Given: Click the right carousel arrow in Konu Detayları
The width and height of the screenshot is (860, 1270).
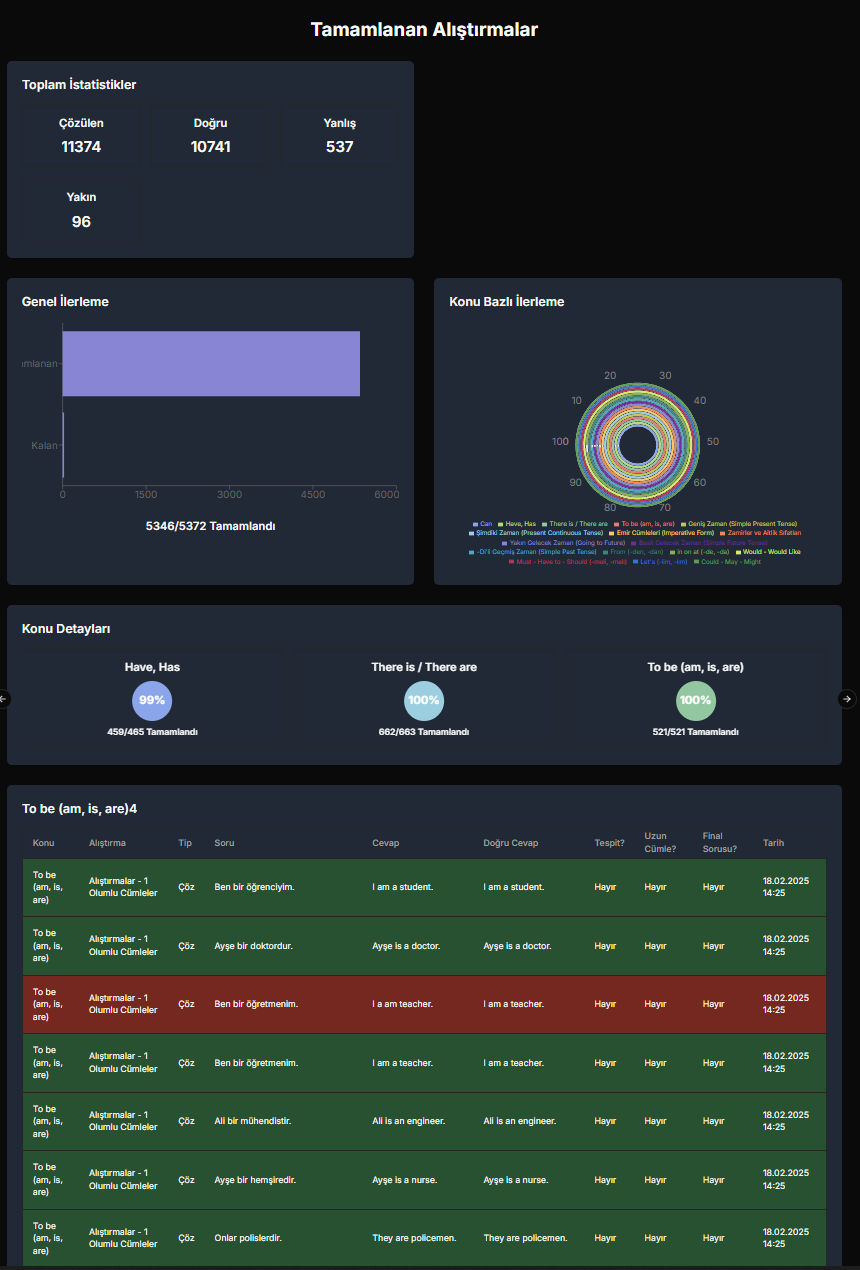Looking at the screenshot, I should (x=847, y=699).
